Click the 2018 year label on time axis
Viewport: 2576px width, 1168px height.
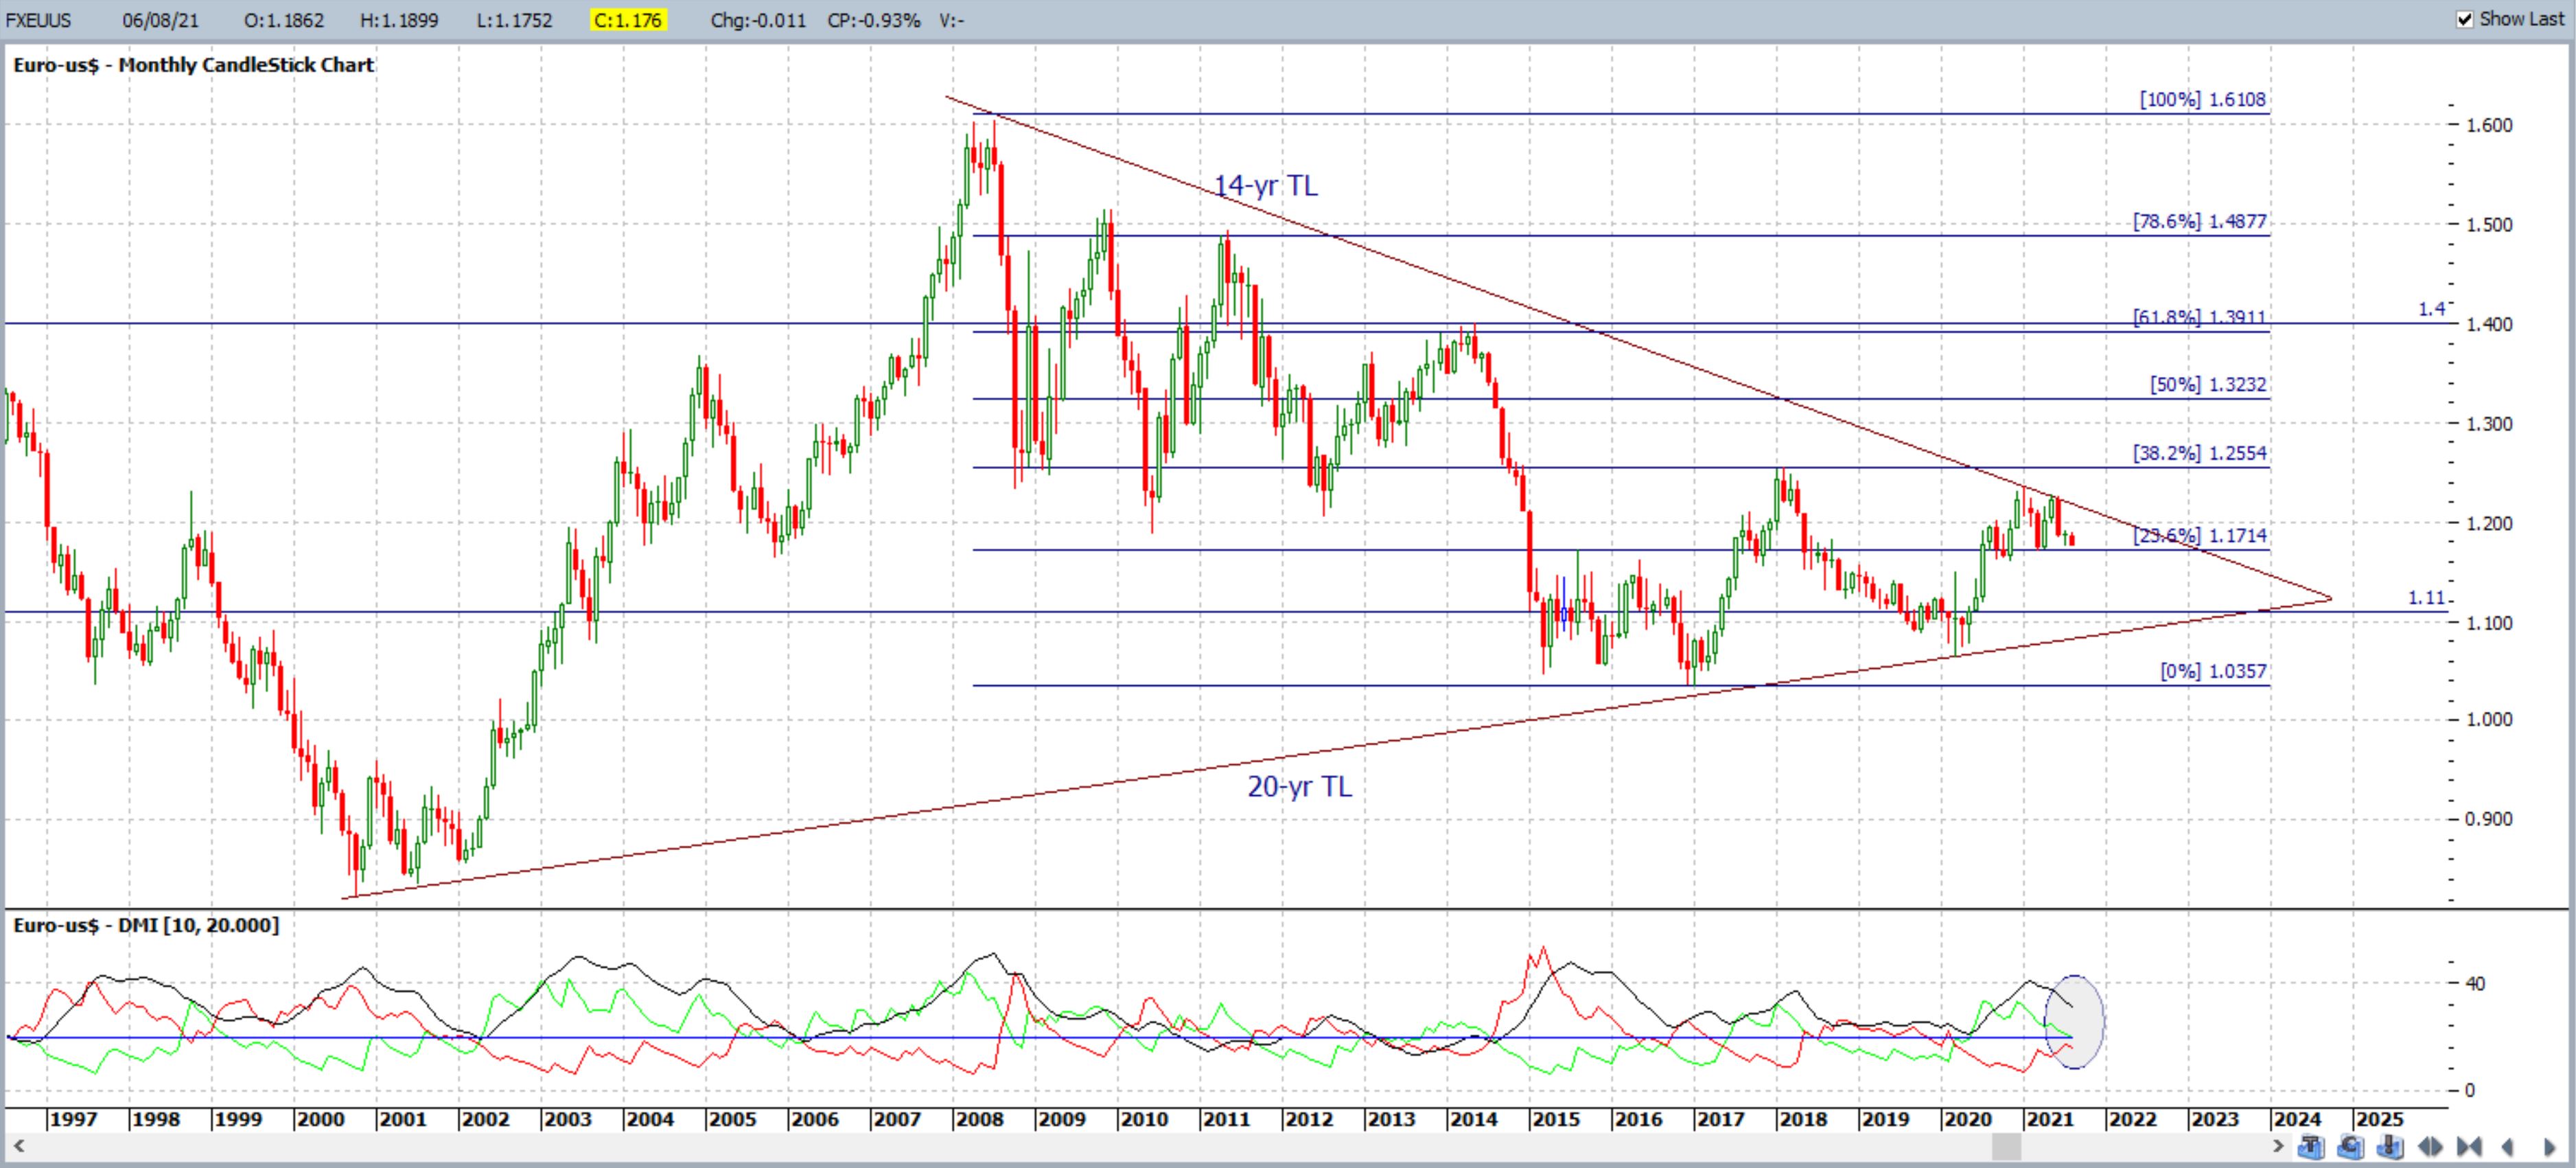click(1803, 1119)
